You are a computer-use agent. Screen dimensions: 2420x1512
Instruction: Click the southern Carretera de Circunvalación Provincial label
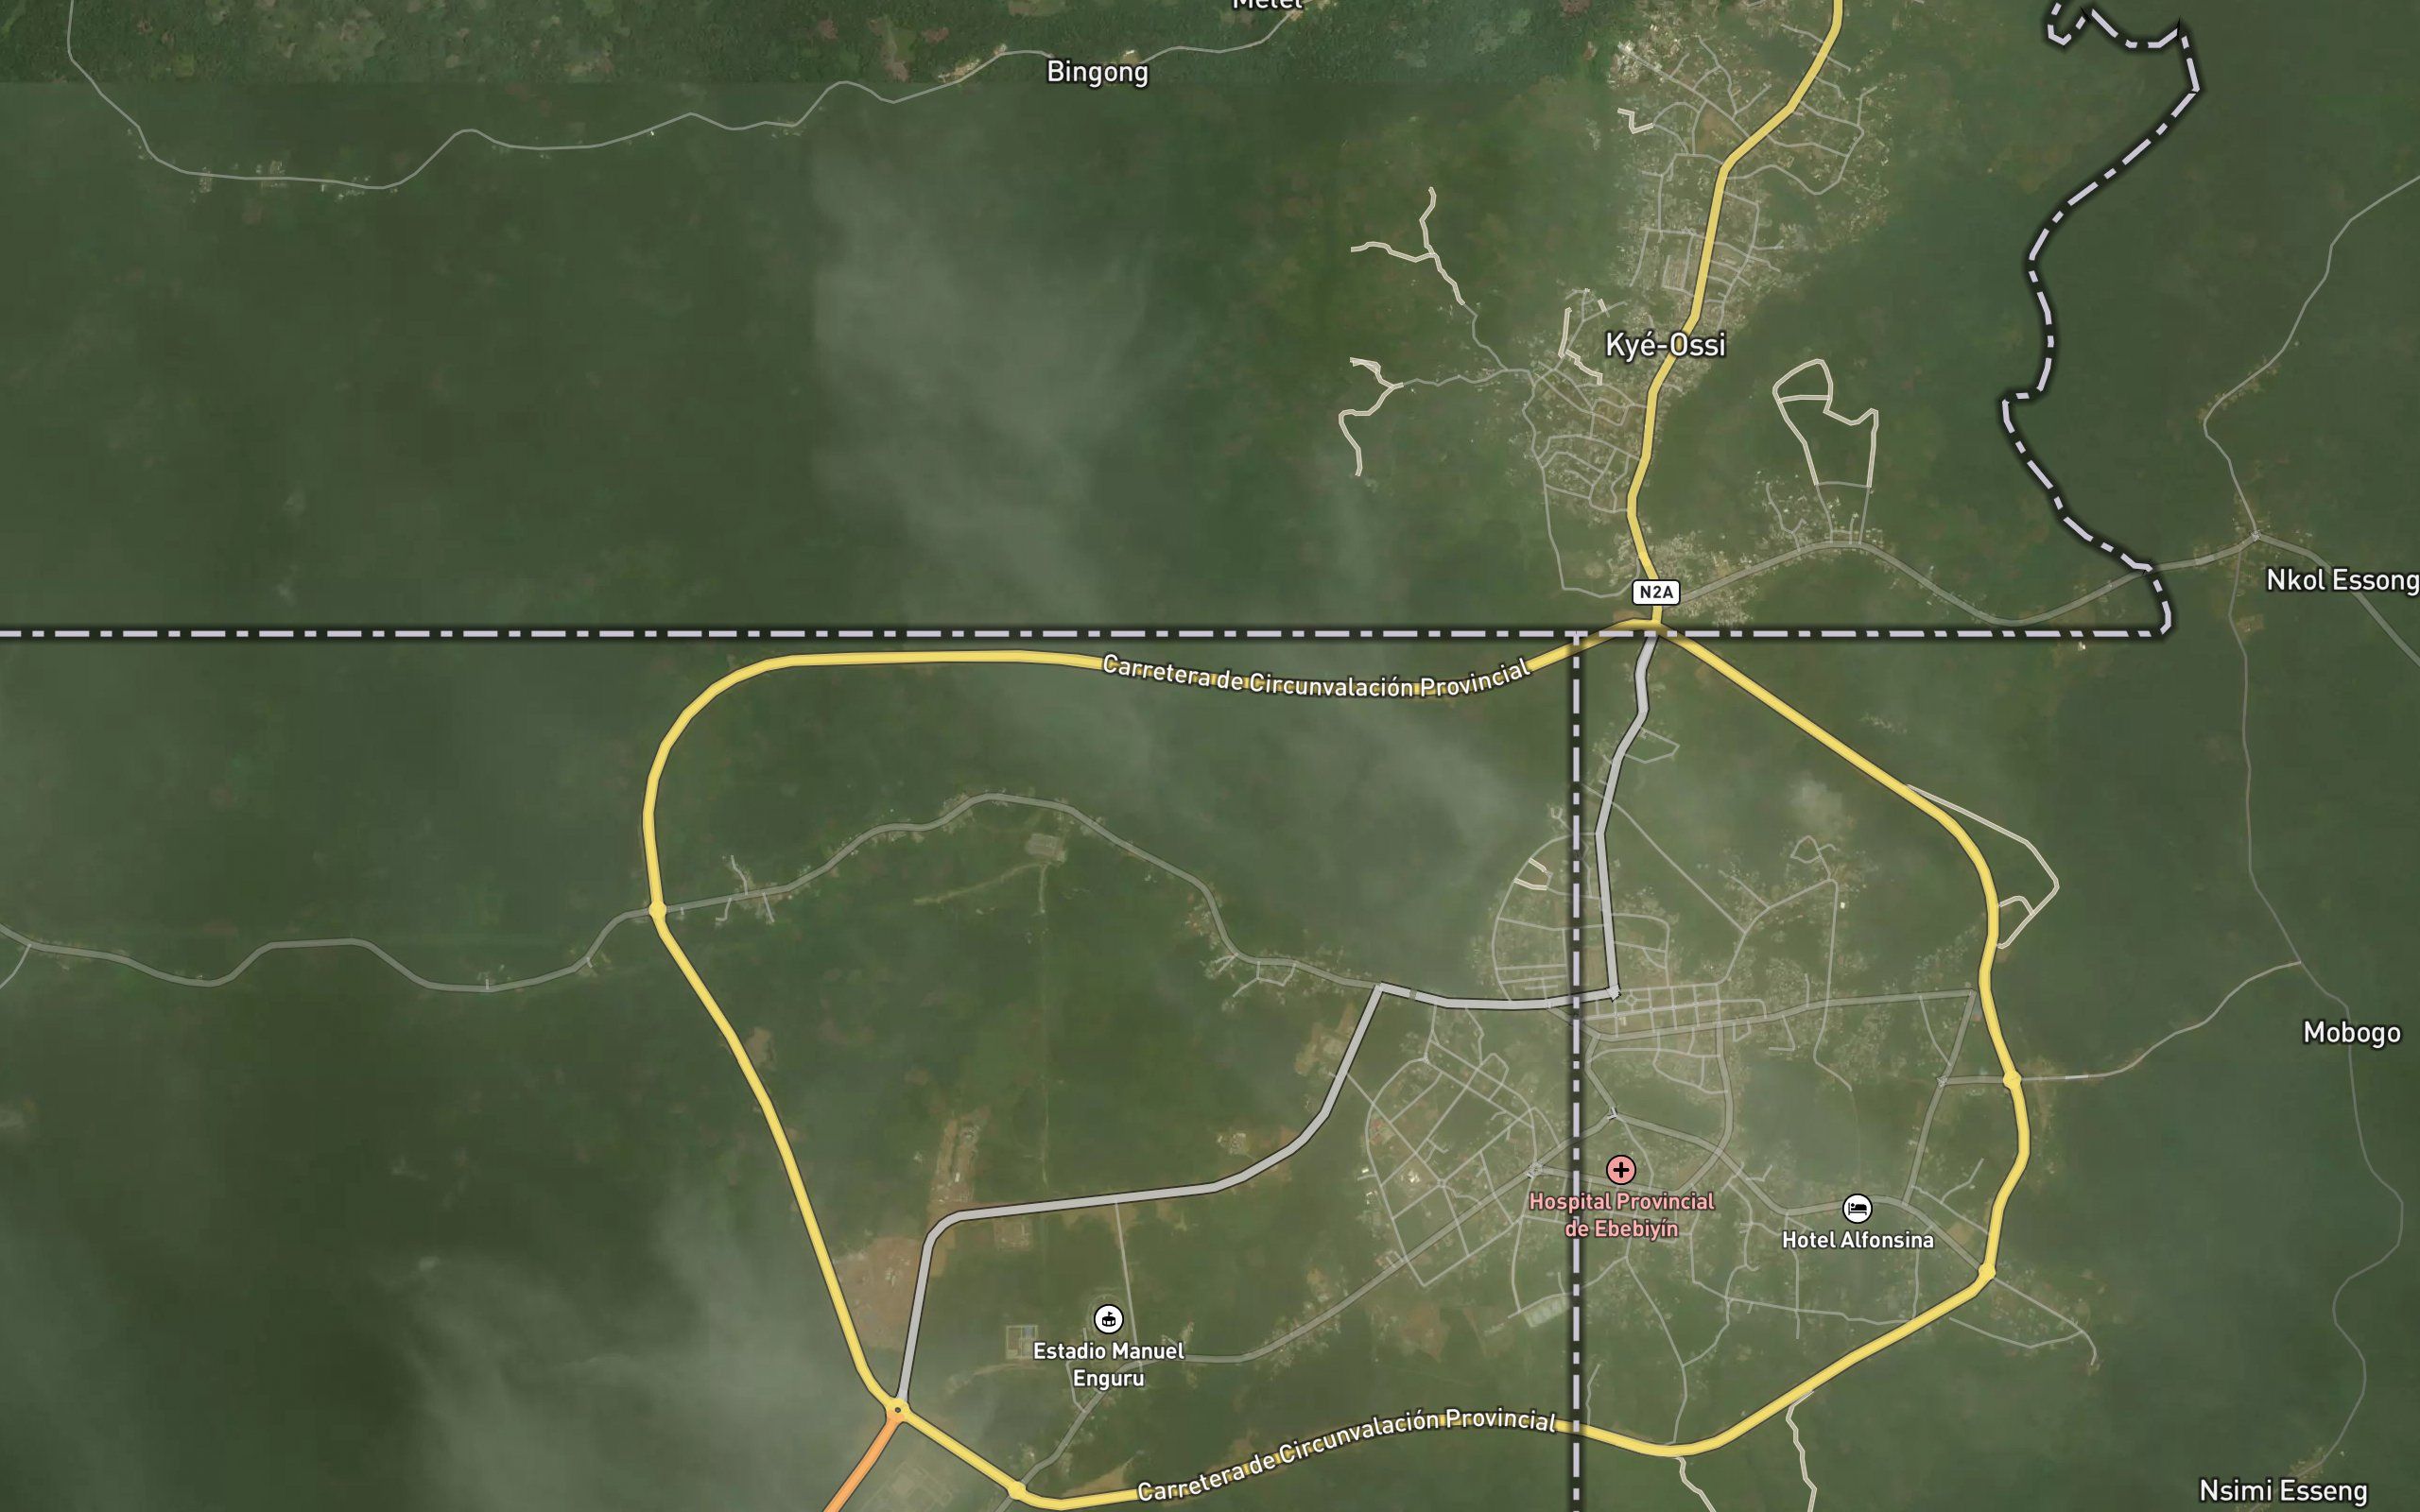point(1346,1454)
